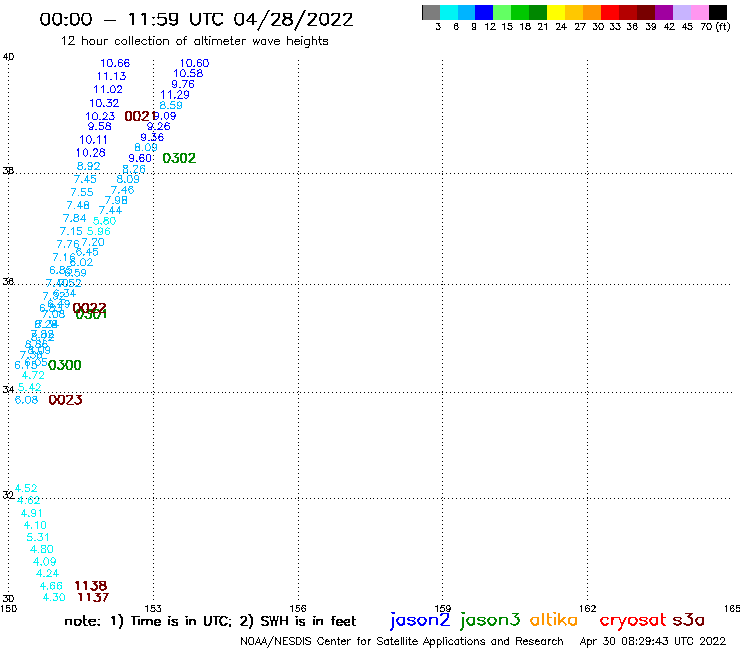This screenshot has width=740, height=650.
Task: Click the wave height value 5.31
Action: tap(38, 537)
